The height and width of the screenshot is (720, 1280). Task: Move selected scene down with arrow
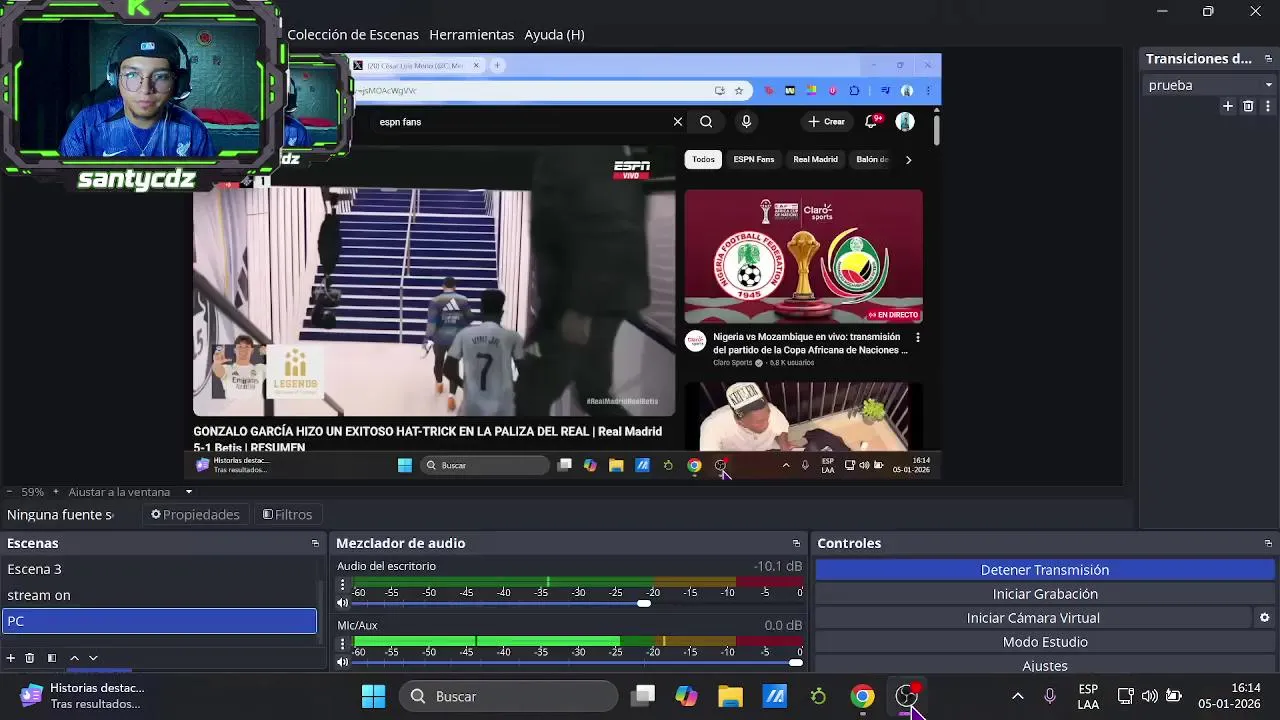coord(93,658)
